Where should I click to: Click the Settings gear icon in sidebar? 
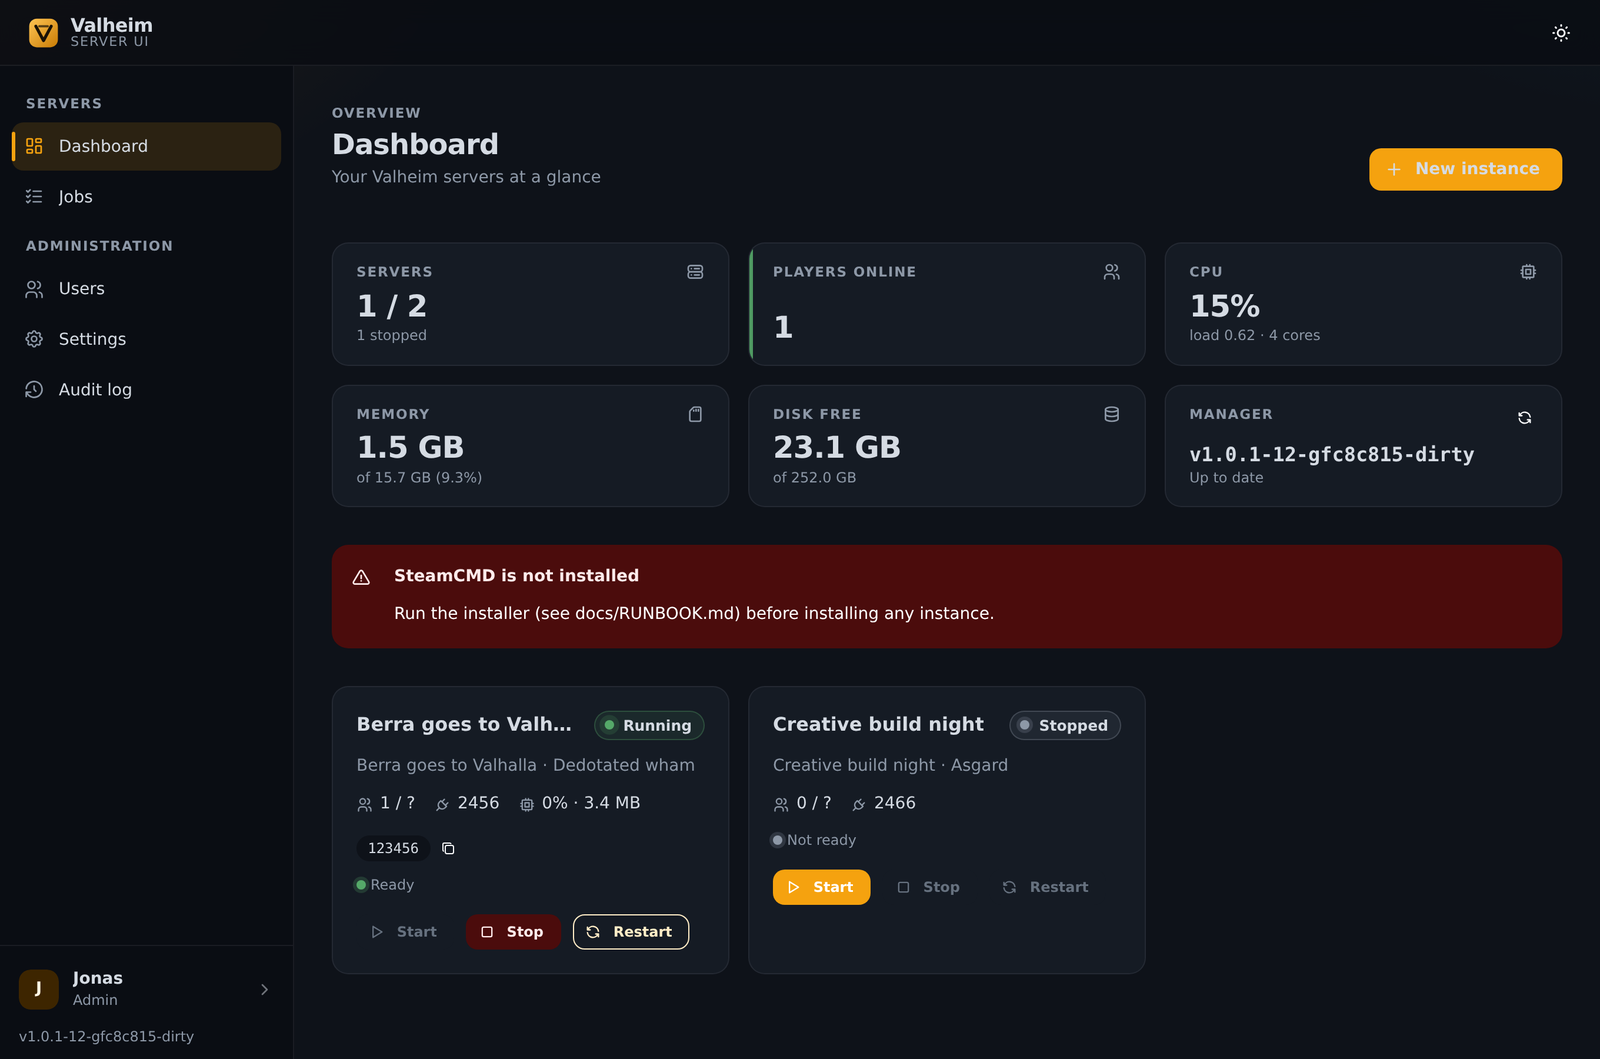click(34, 339)
